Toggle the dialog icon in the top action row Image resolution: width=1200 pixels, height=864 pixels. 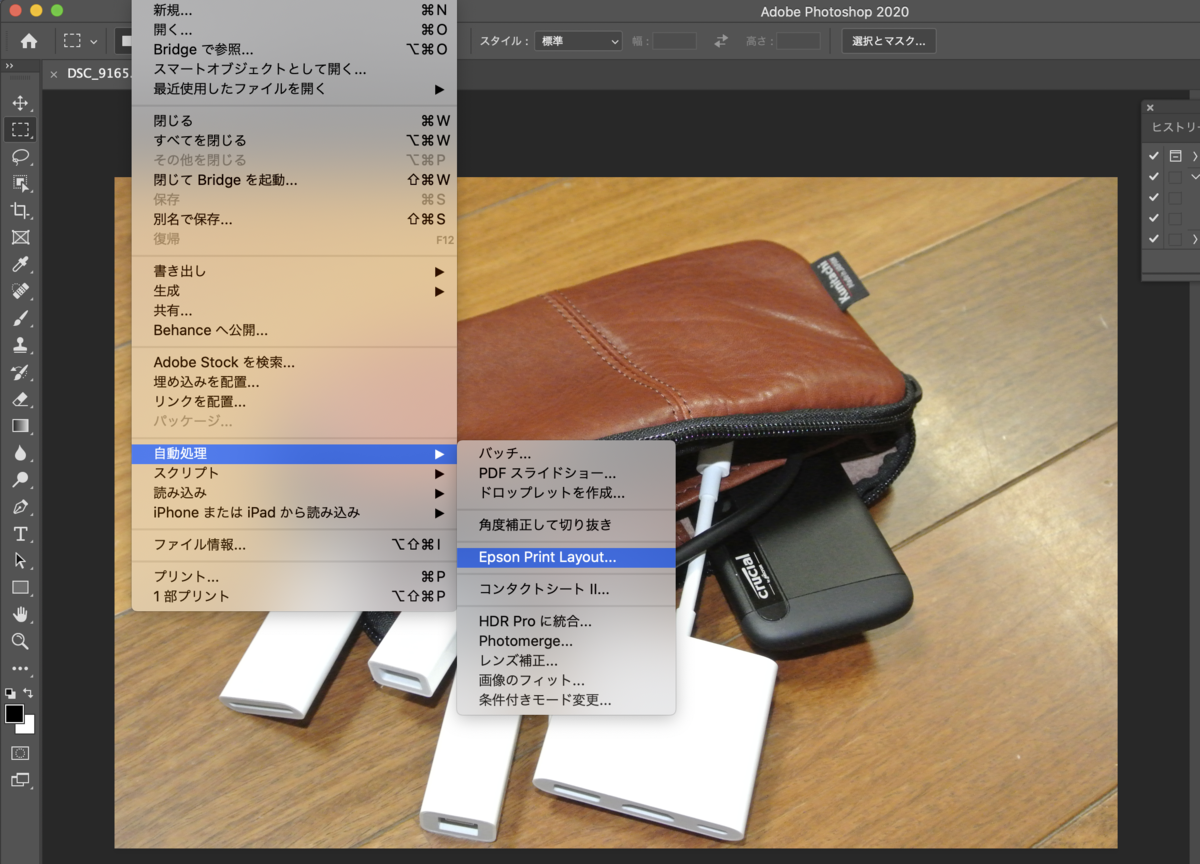click(x=1176, y=156)
